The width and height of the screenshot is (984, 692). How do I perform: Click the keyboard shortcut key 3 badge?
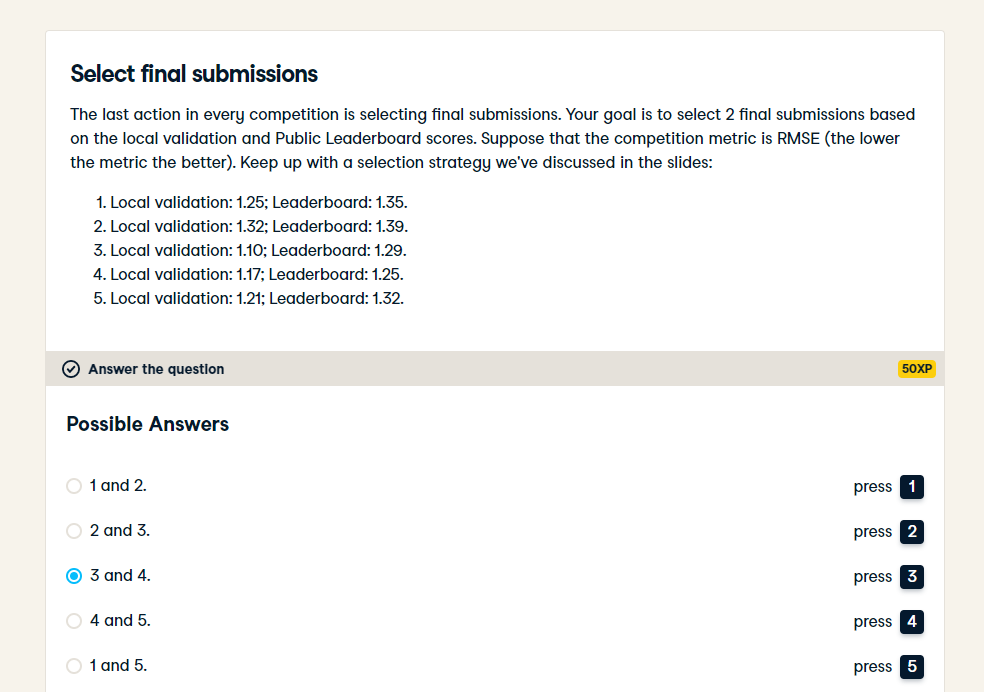tap(912, 577)
